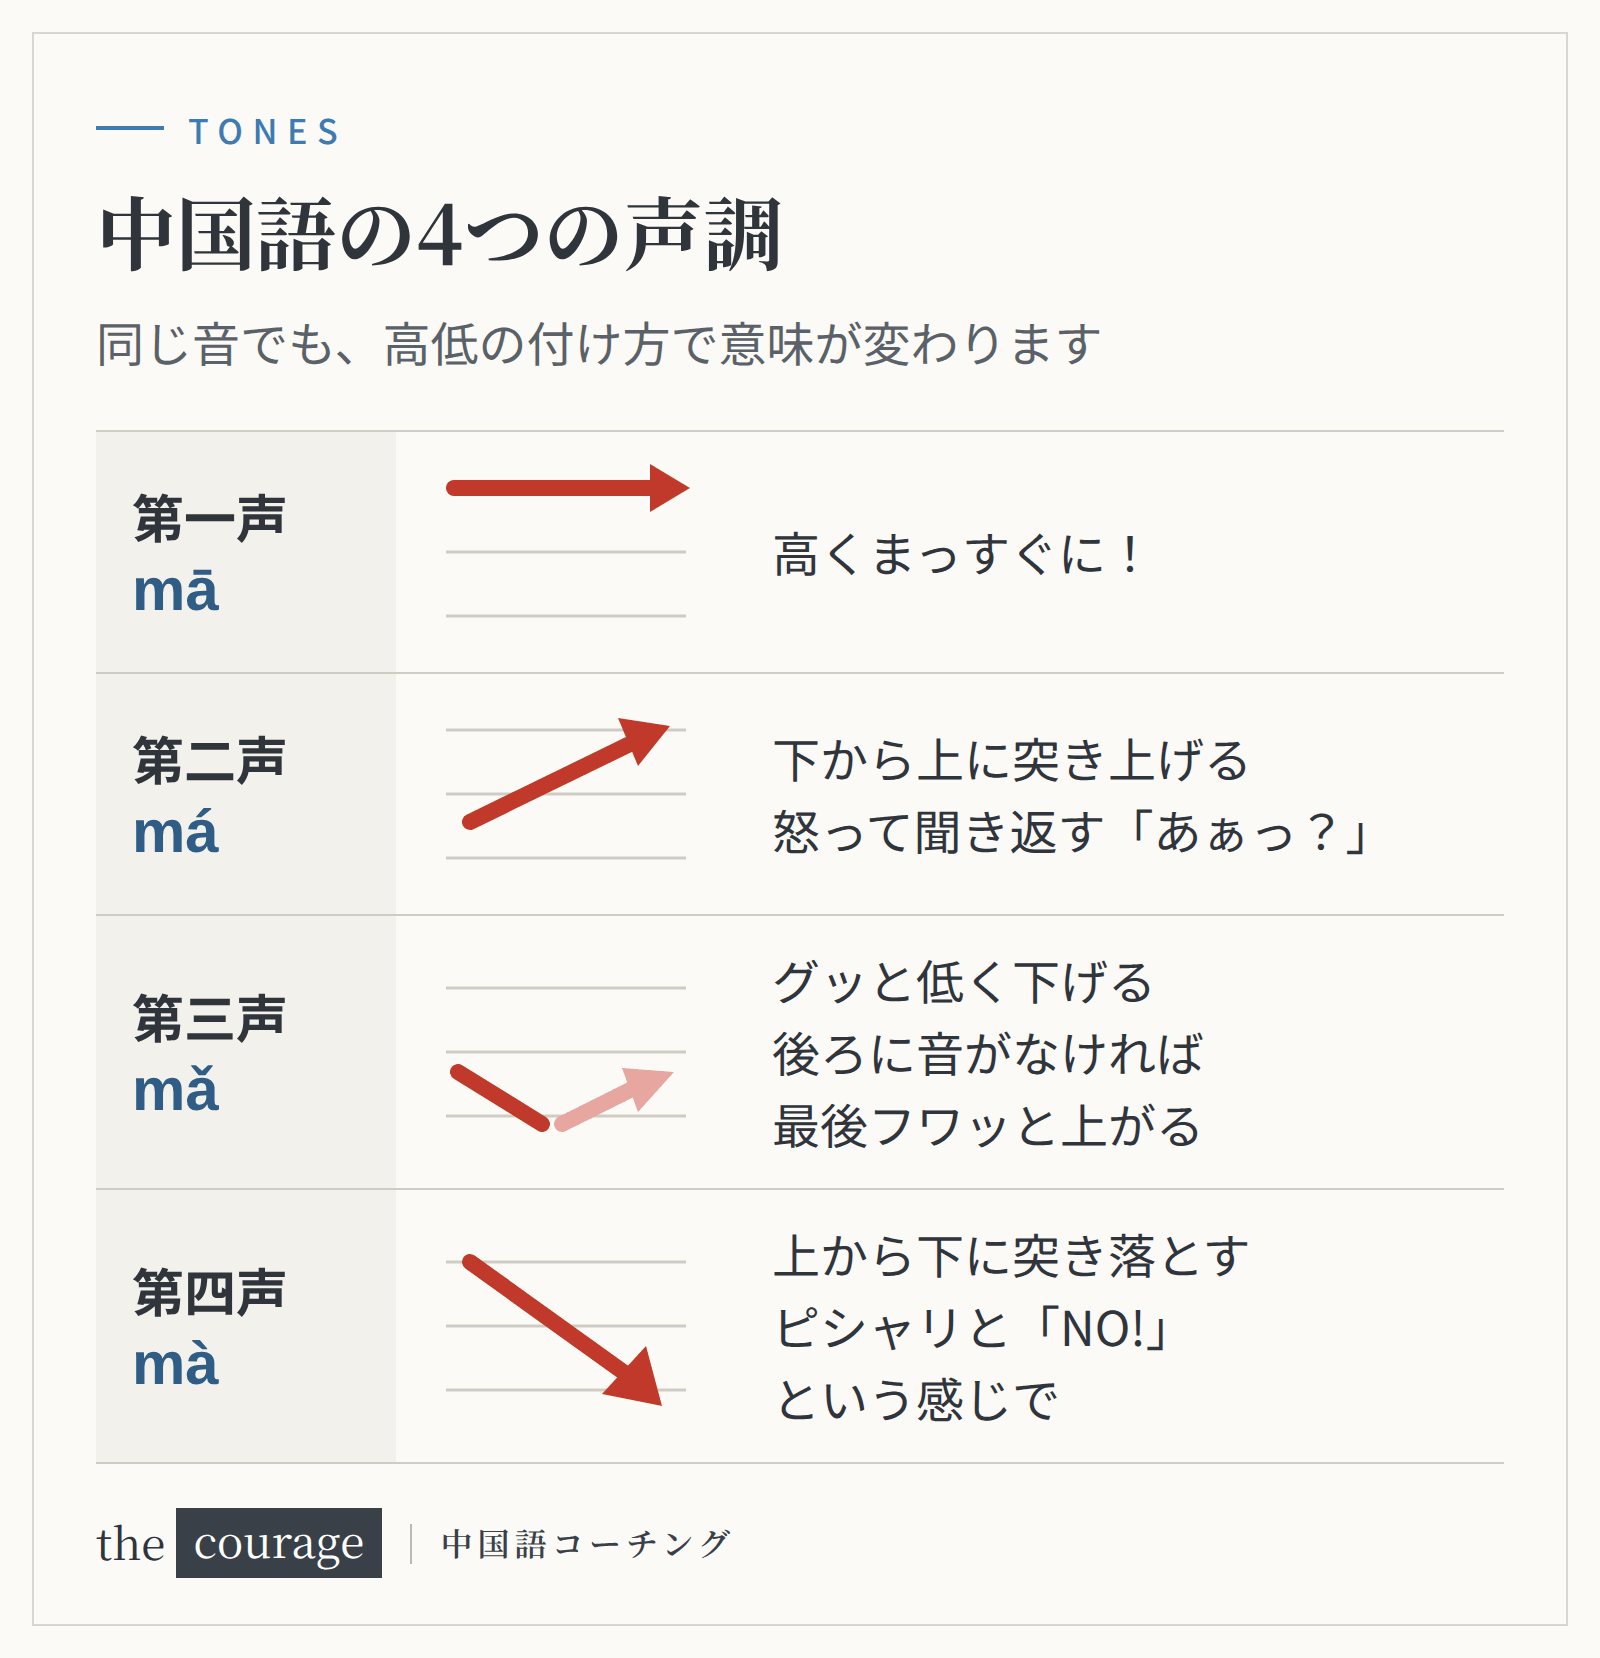The width and height of the screenshot is (1600, 1658).
Task: Click the third tone falling dark red stroke
Action: pos(500,1098)
